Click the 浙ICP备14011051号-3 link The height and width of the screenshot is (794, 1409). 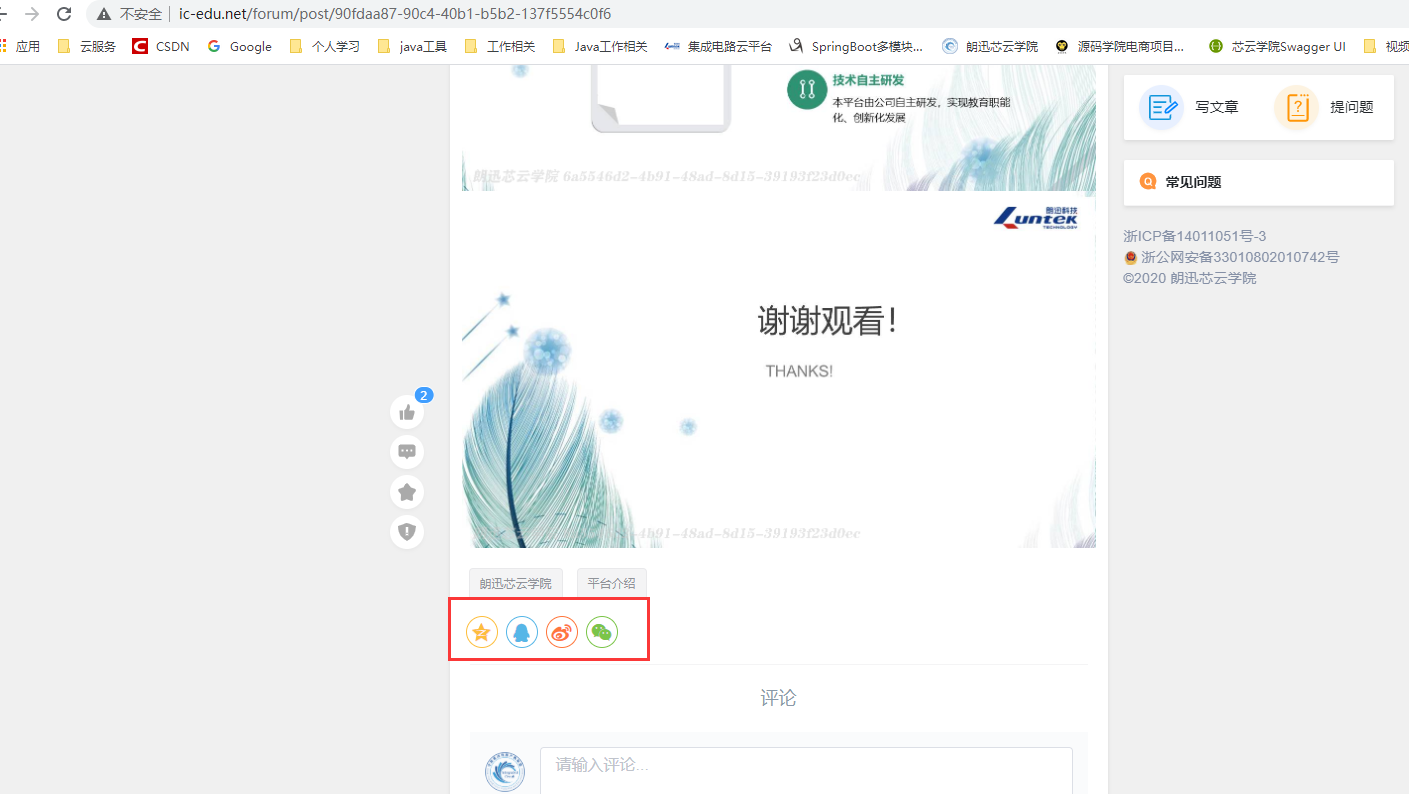point(1196,236)
